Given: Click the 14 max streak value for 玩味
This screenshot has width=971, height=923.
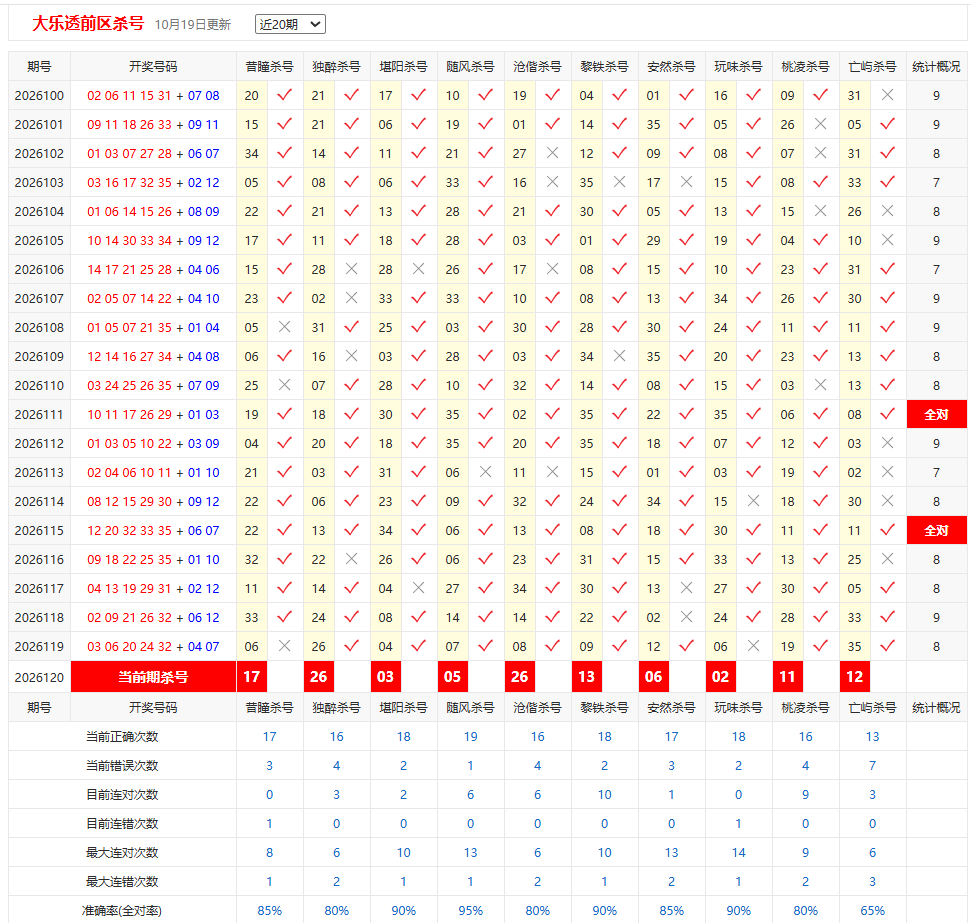Looking at the screenshot, I should [x=738, y=852].
